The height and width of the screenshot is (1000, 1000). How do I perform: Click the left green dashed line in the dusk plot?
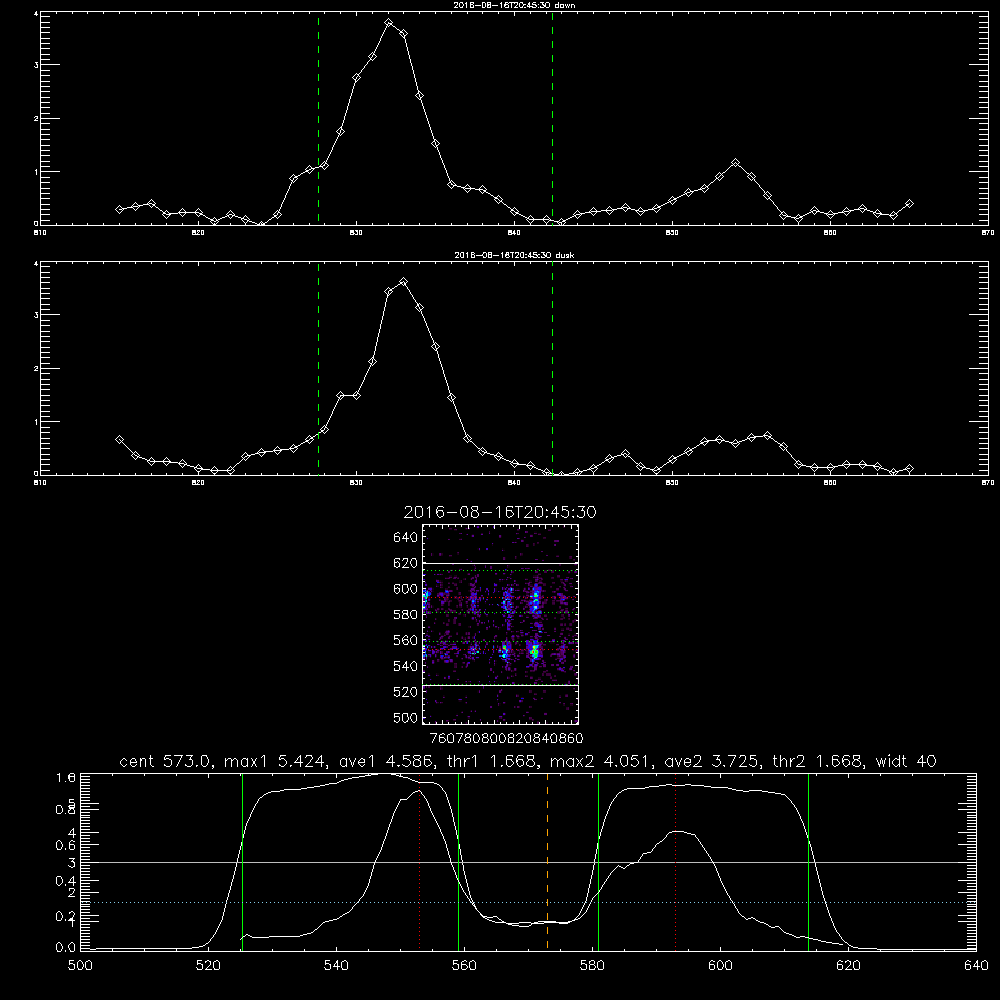(318, 368)
